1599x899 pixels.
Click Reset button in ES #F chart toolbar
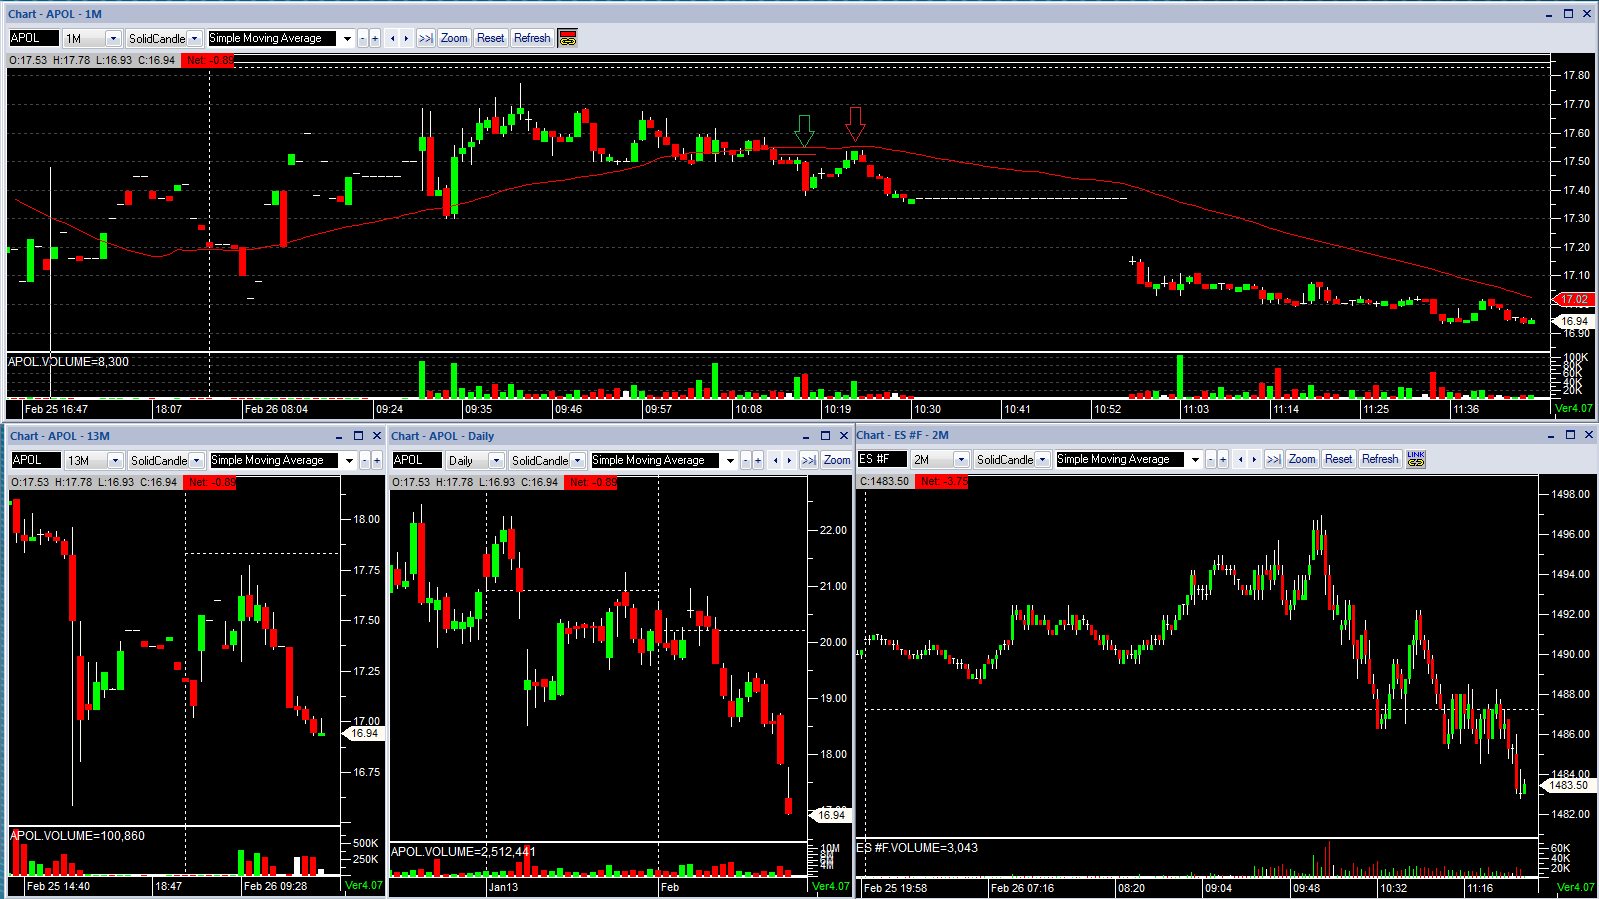(x=1338, y=459)
